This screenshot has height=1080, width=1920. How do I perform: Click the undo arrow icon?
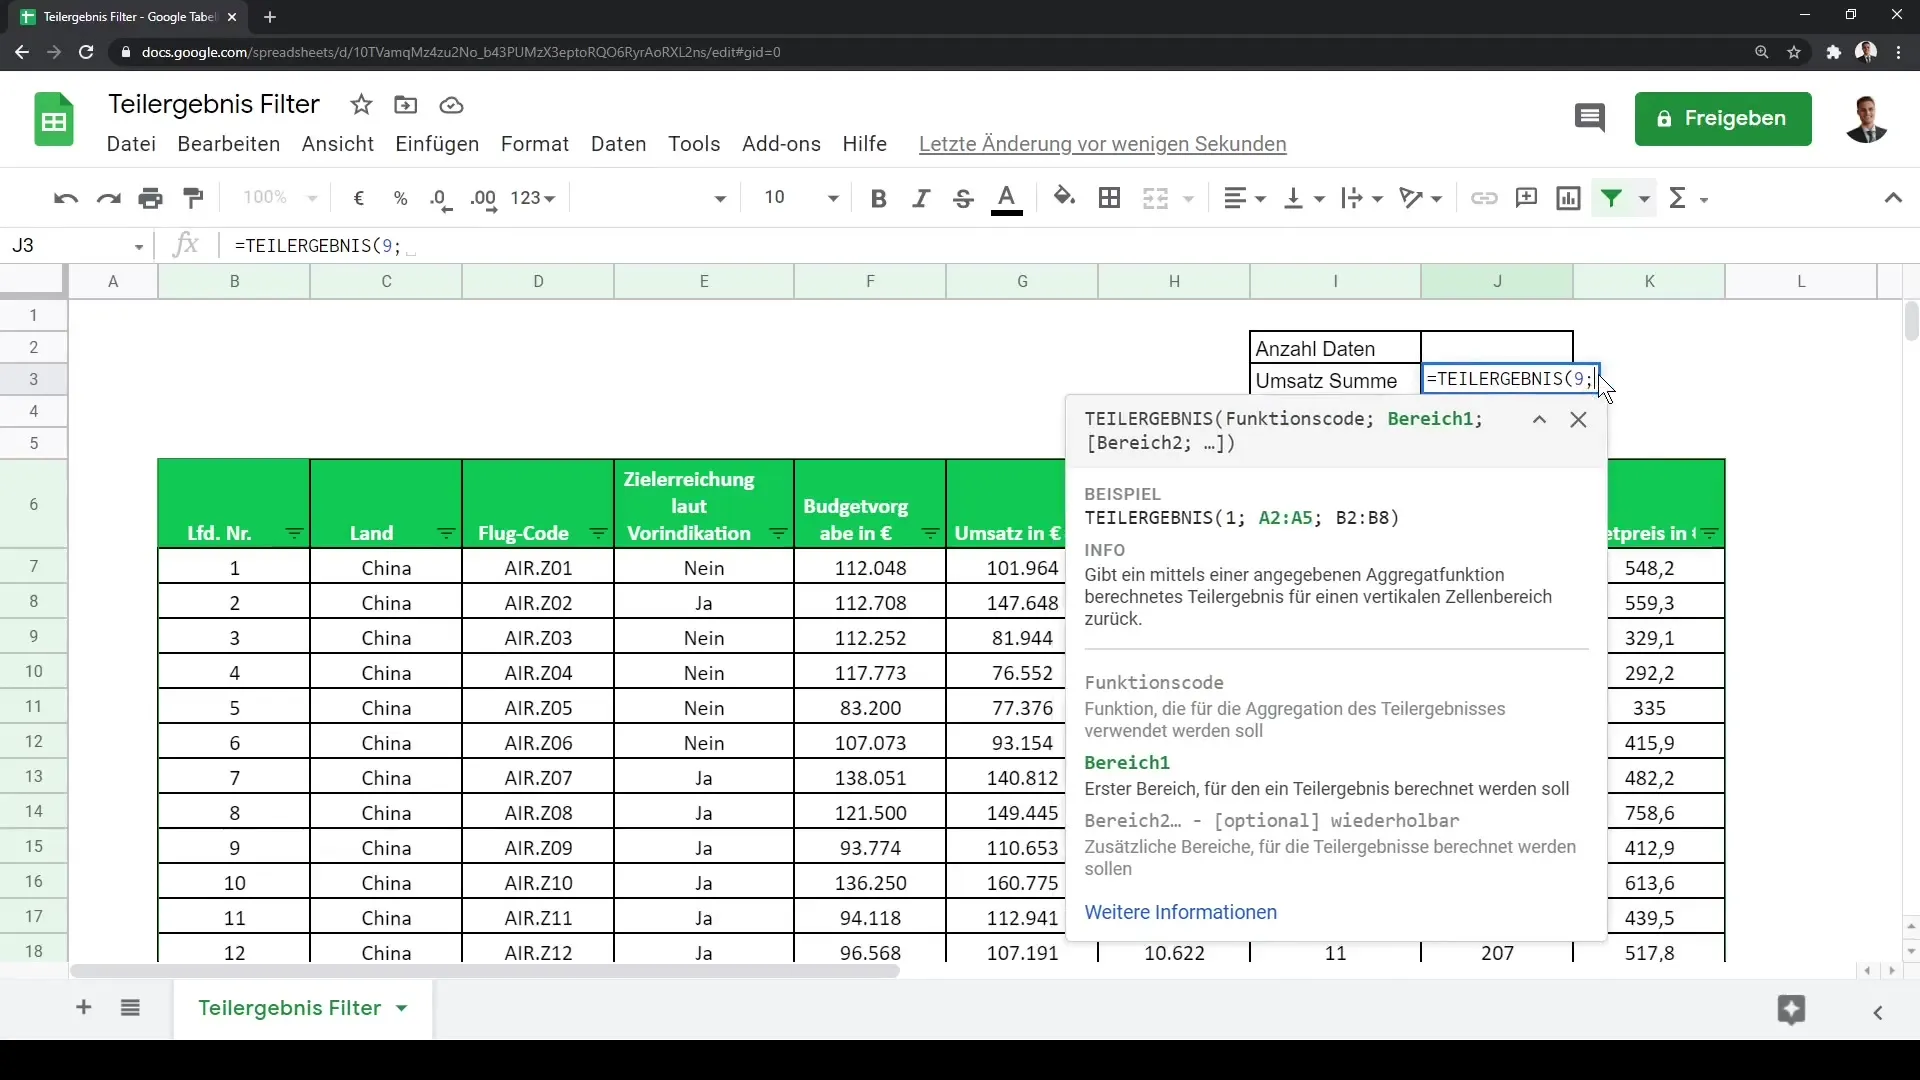coord(66,198)
